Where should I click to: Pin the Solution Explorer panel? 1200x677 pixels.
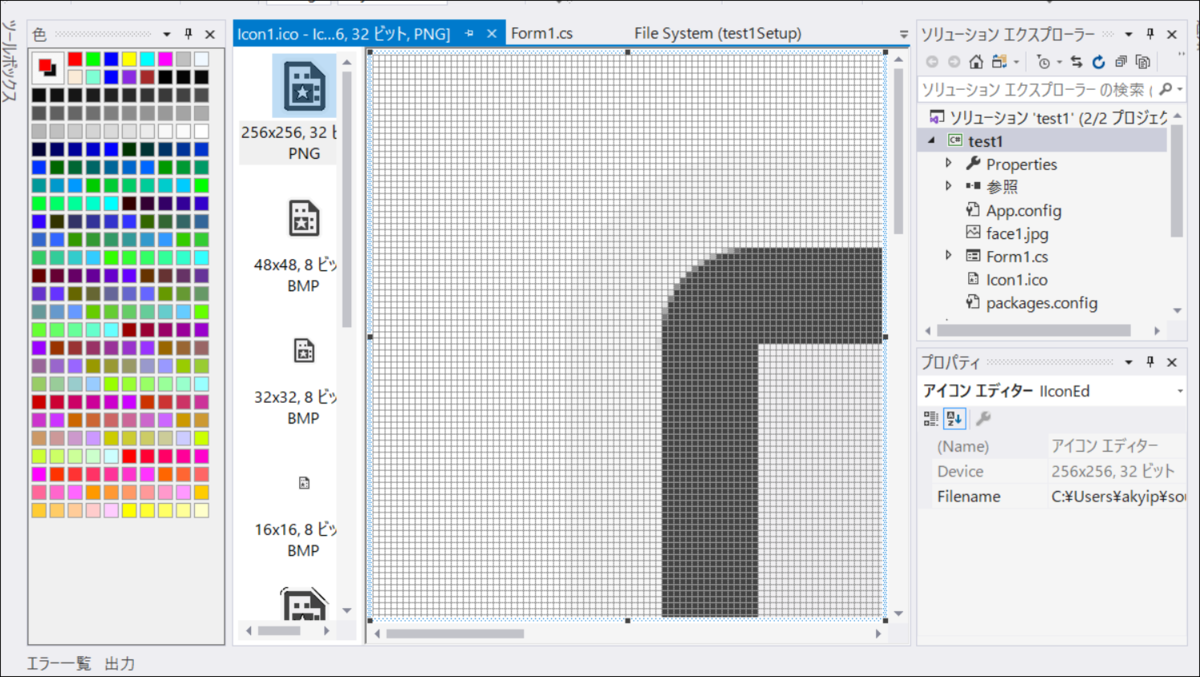(1150, 34)
